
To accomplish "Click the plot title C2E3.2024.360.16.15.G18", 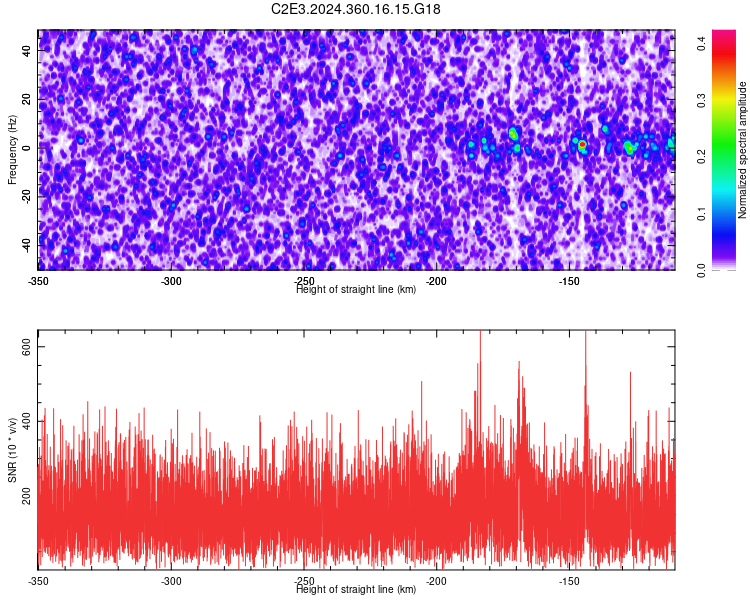I will [x=356, y=9].
